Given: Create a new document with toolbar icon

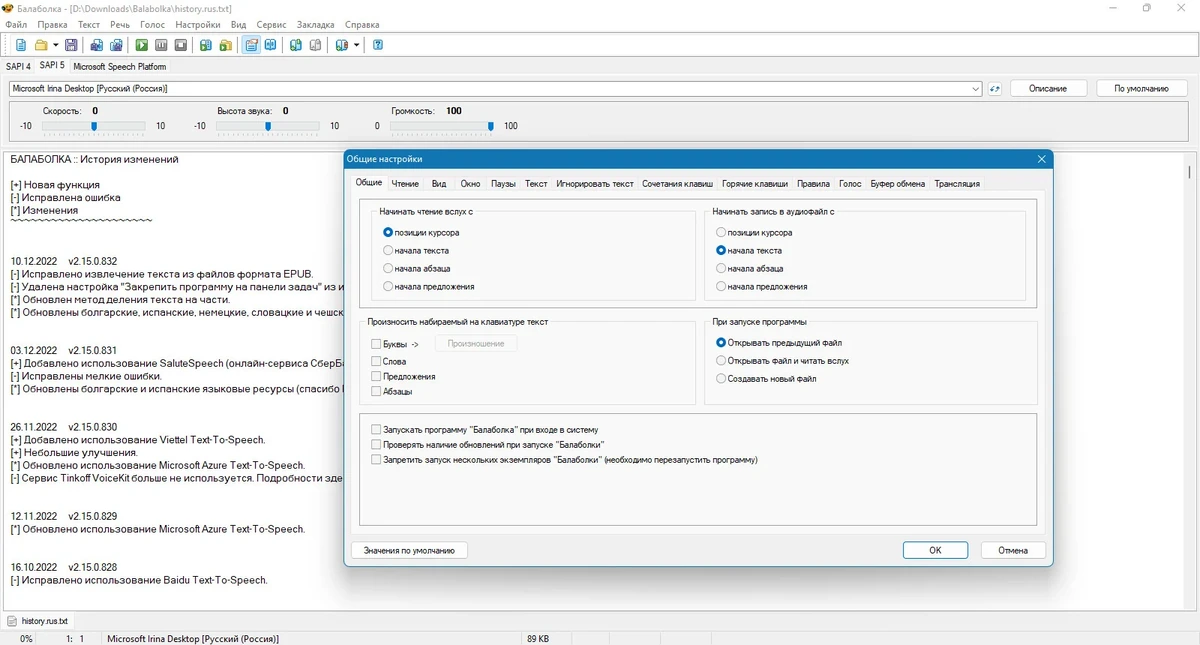Looking at the screenshot, I should 21,45.
